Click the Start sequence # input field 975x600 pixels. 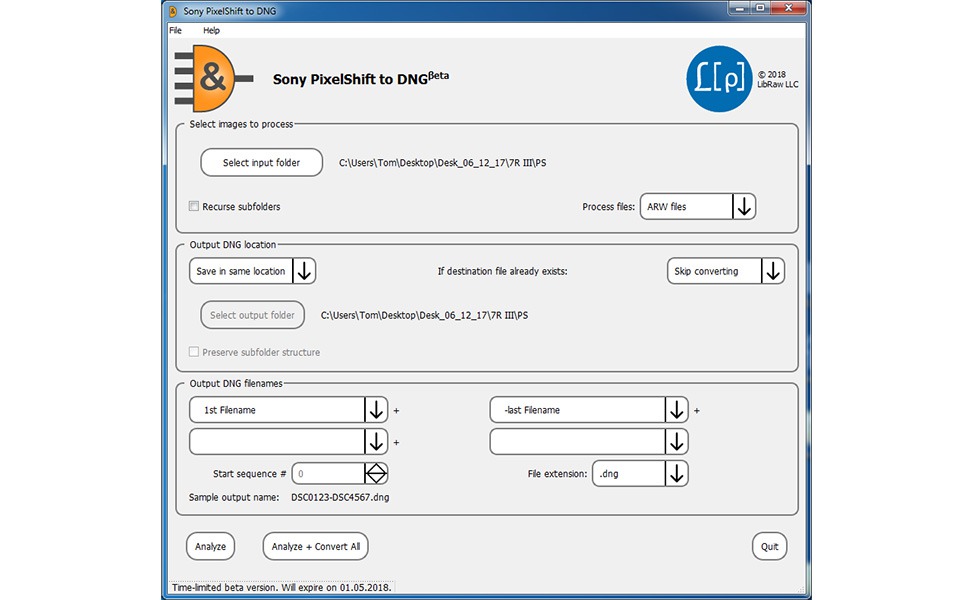point(328,474)
